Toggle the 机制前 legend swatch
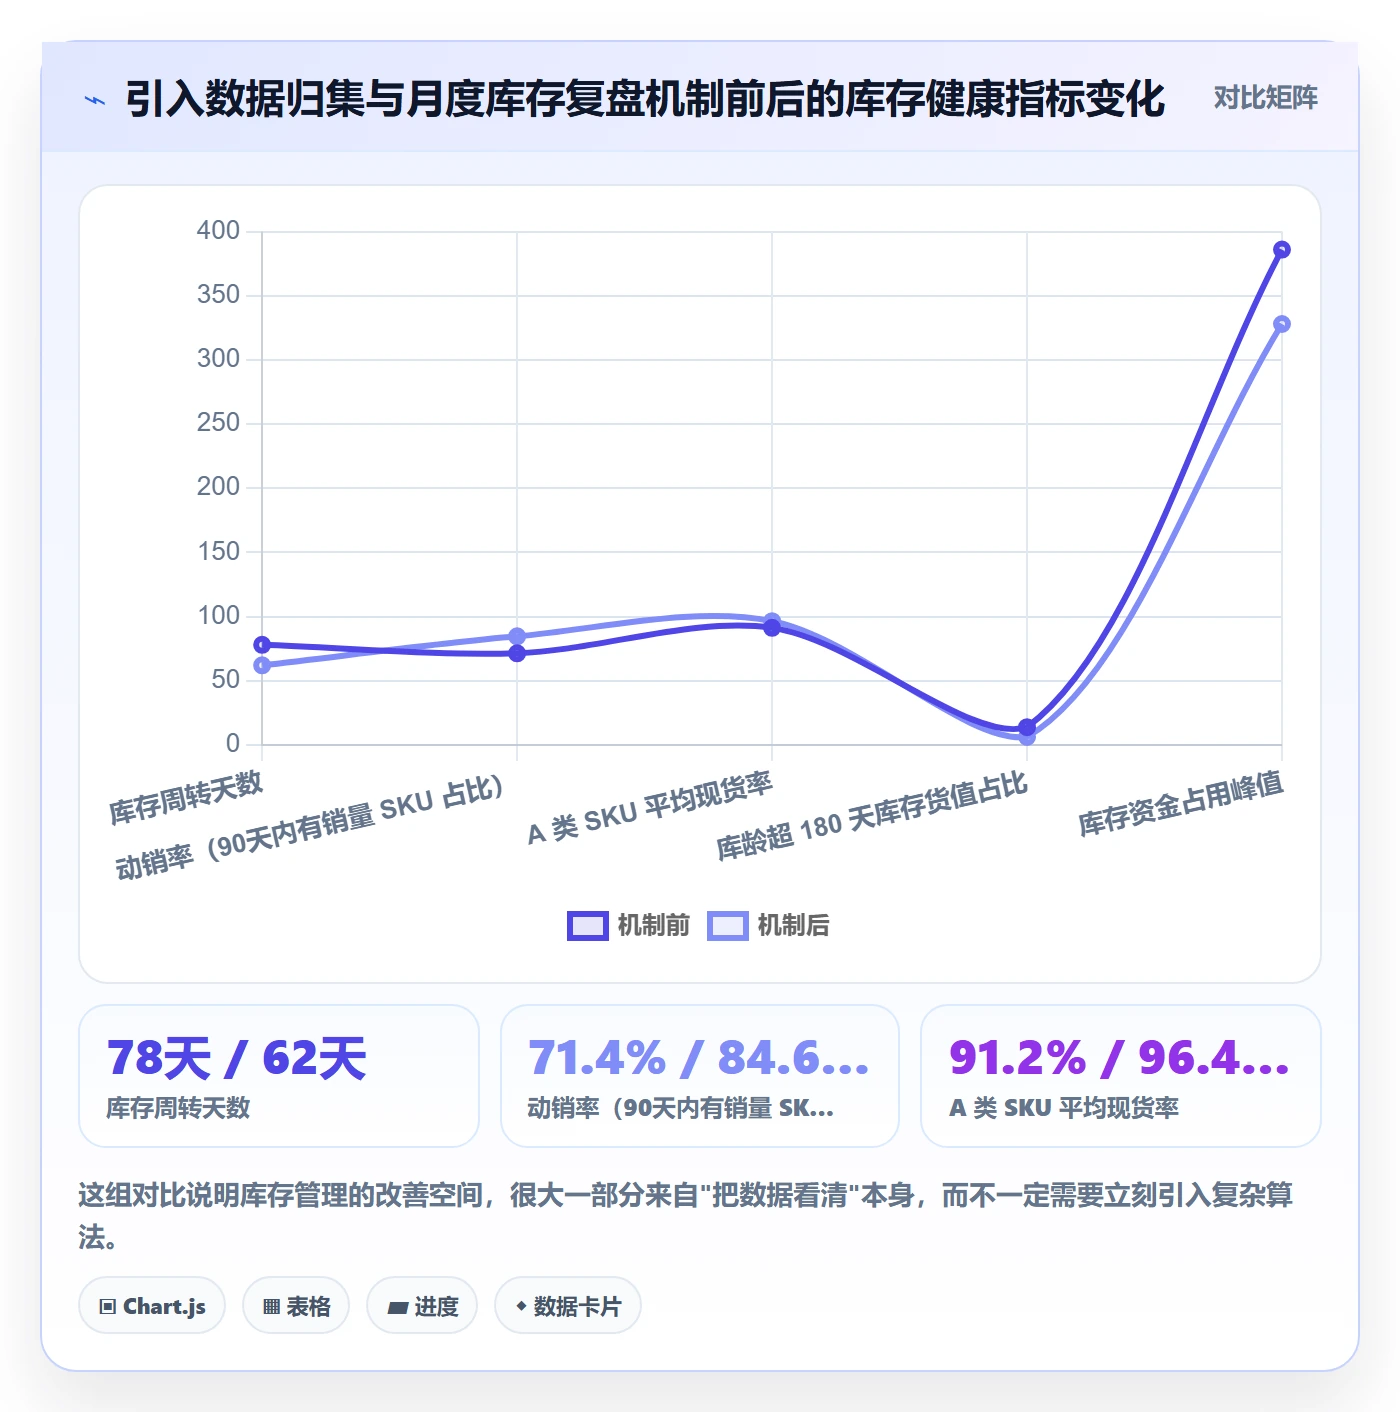 [587, 926]
